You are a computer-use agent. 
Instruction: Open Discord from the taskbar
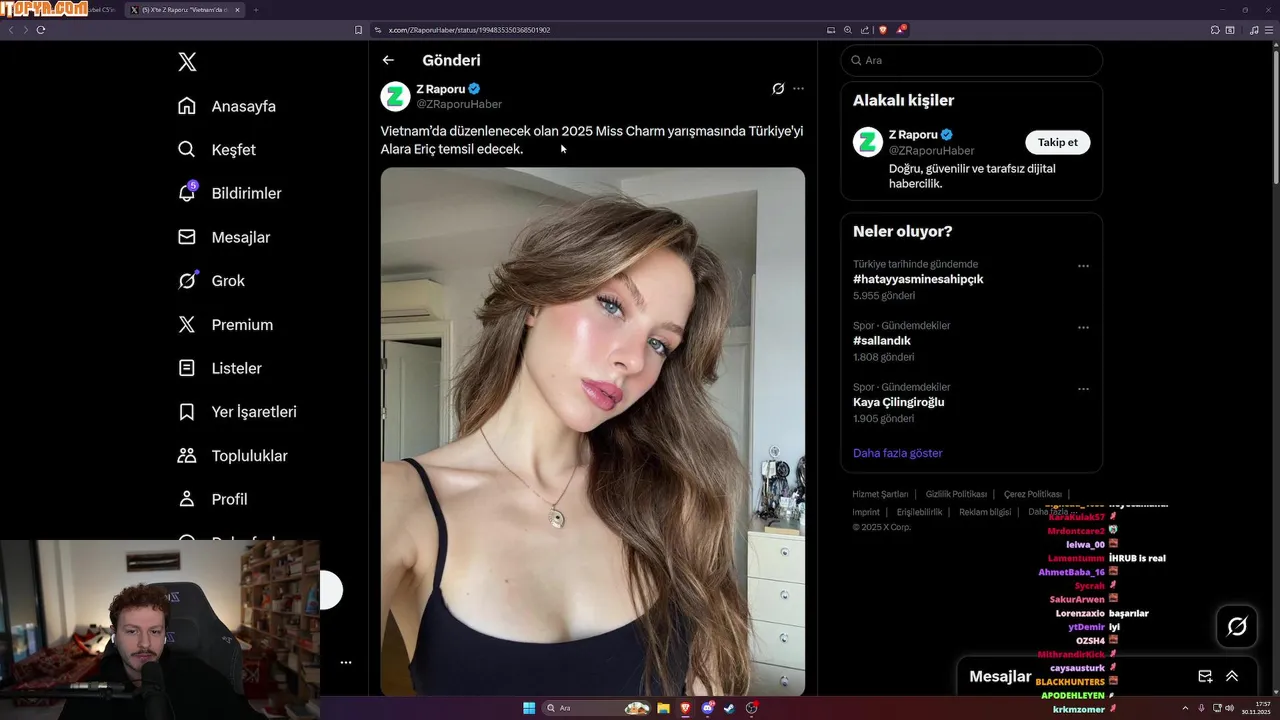pyautogui.click(x=708, y=708)
